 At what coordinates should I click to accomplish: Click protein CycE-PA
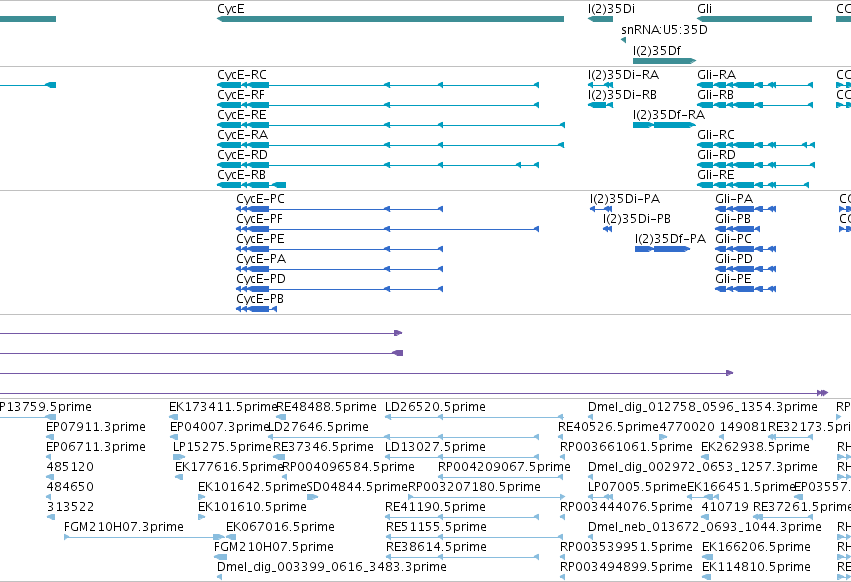pos(340,269)
